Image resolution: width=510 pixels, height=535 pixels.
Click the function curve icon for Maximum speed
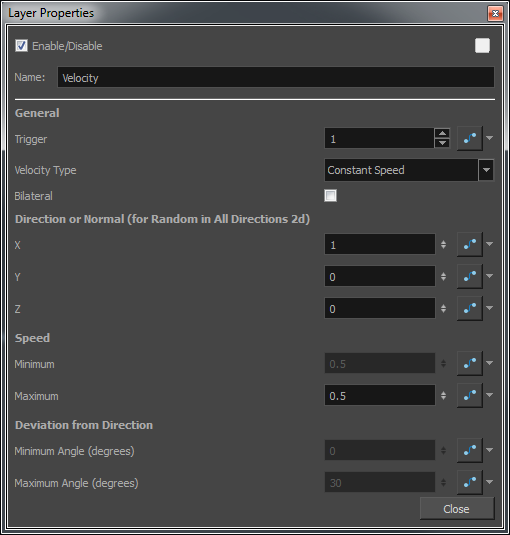click(x=470, y=395)
